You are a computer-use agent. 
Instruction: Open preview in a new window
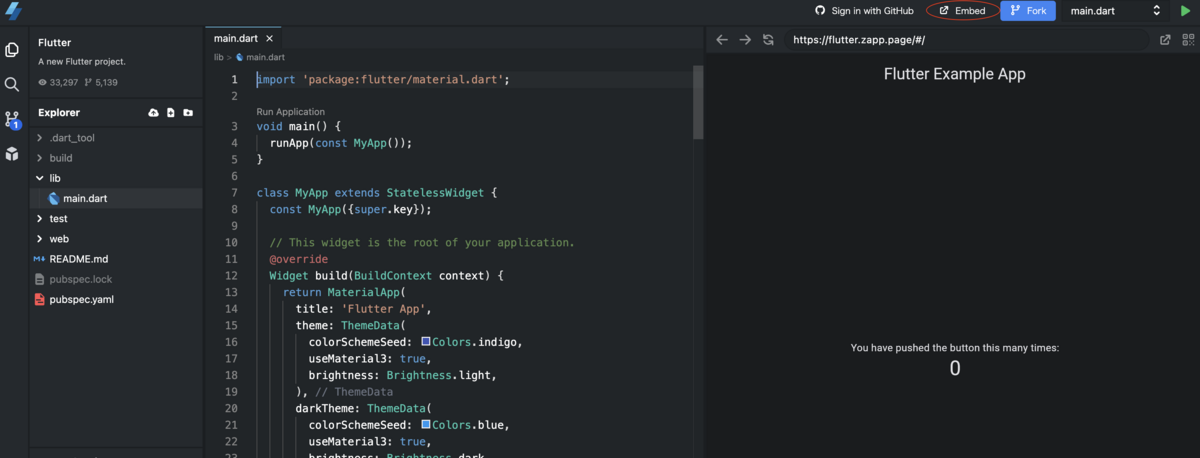pos(1165,40)
